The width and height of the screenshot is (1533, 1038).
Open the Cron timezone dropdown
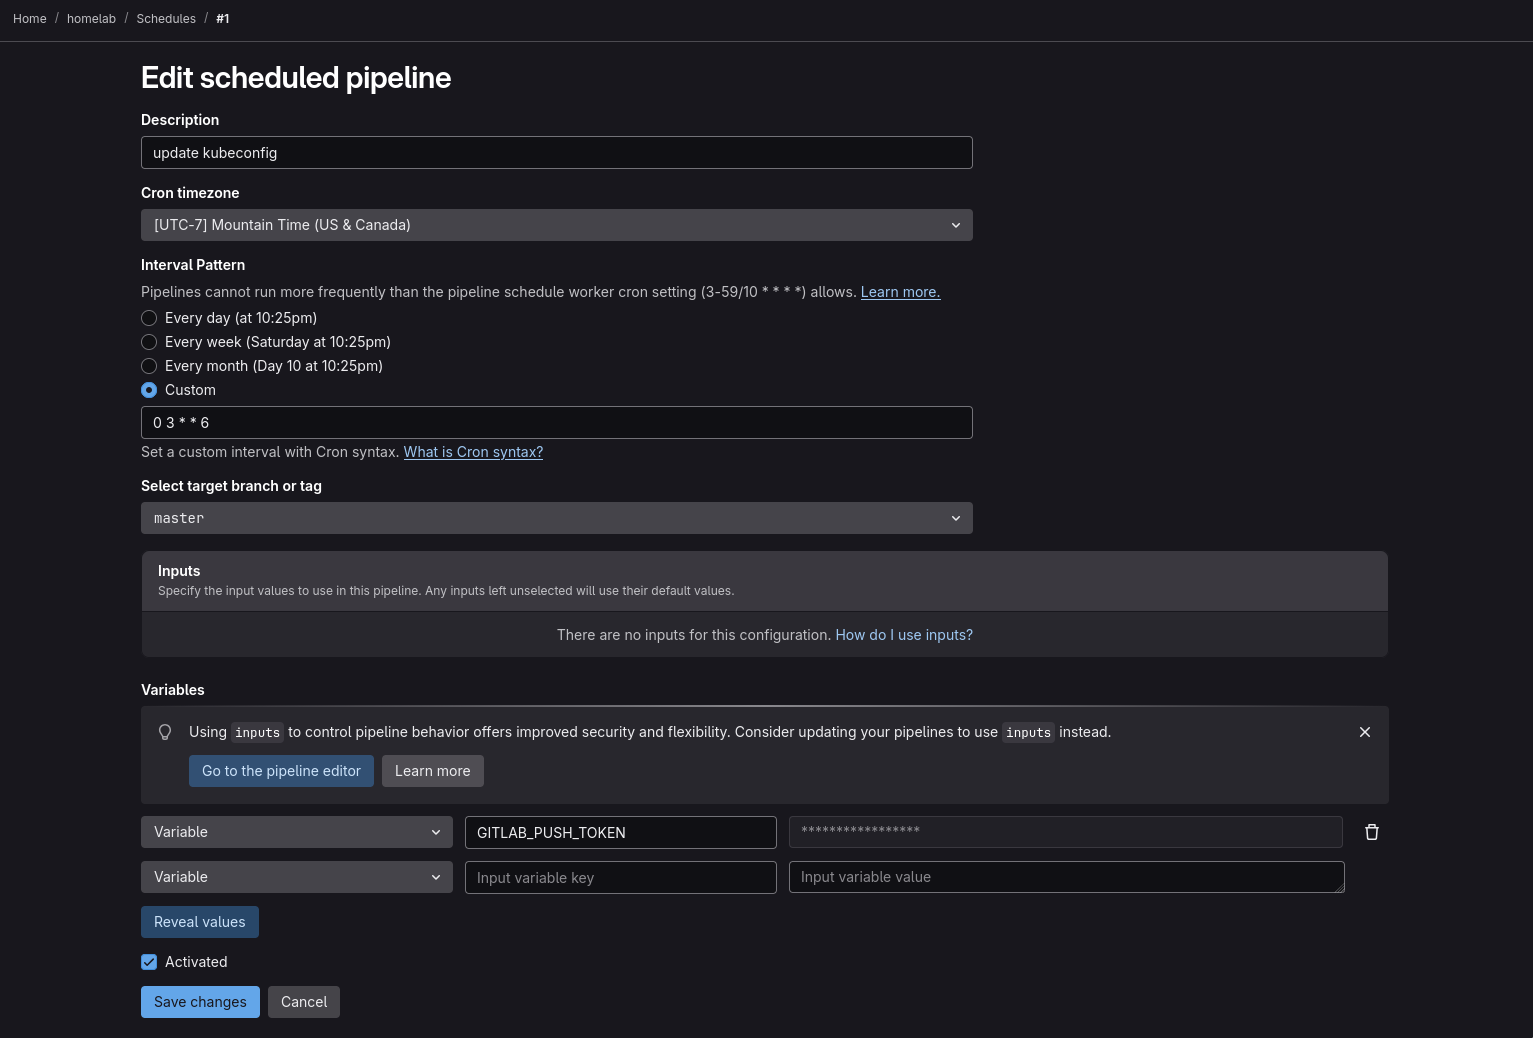557,225
